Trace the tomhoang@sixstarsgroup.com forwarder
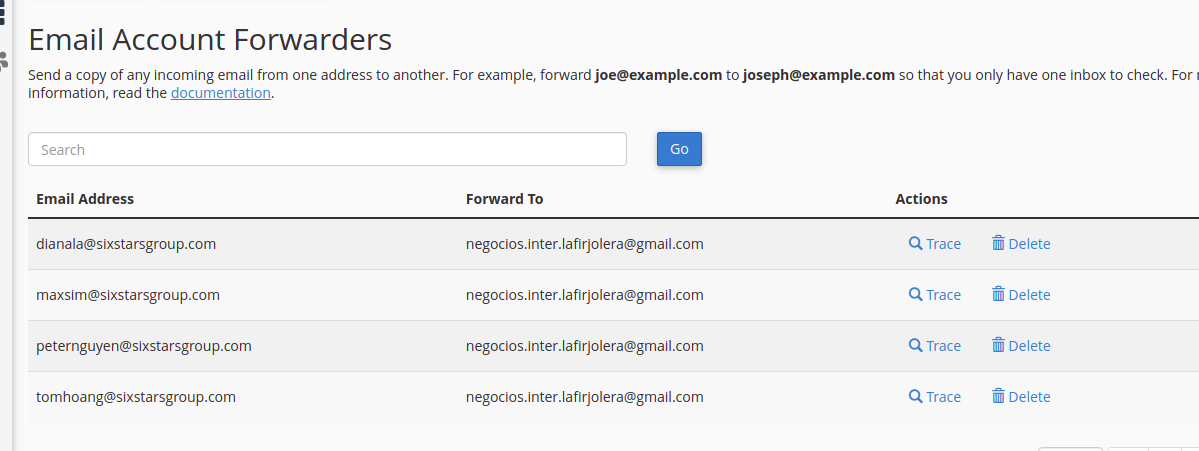This screenshot has height=451, width=1199. pyautogui.click(x=934, y=397)
